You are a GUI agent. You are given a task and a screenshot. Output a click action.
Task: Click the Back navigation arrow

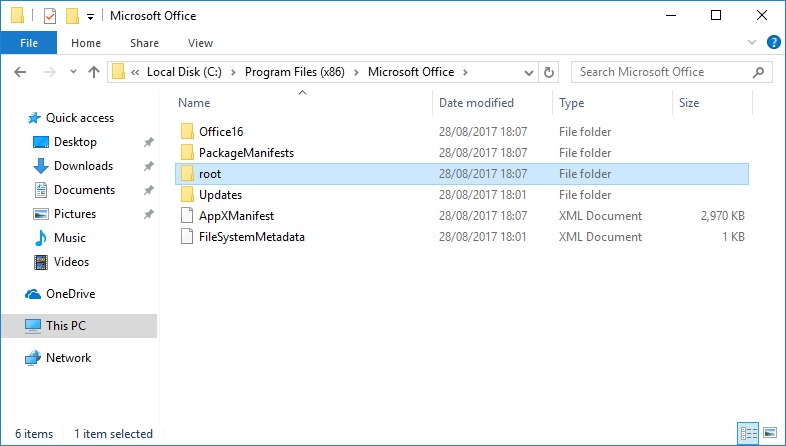22,72
